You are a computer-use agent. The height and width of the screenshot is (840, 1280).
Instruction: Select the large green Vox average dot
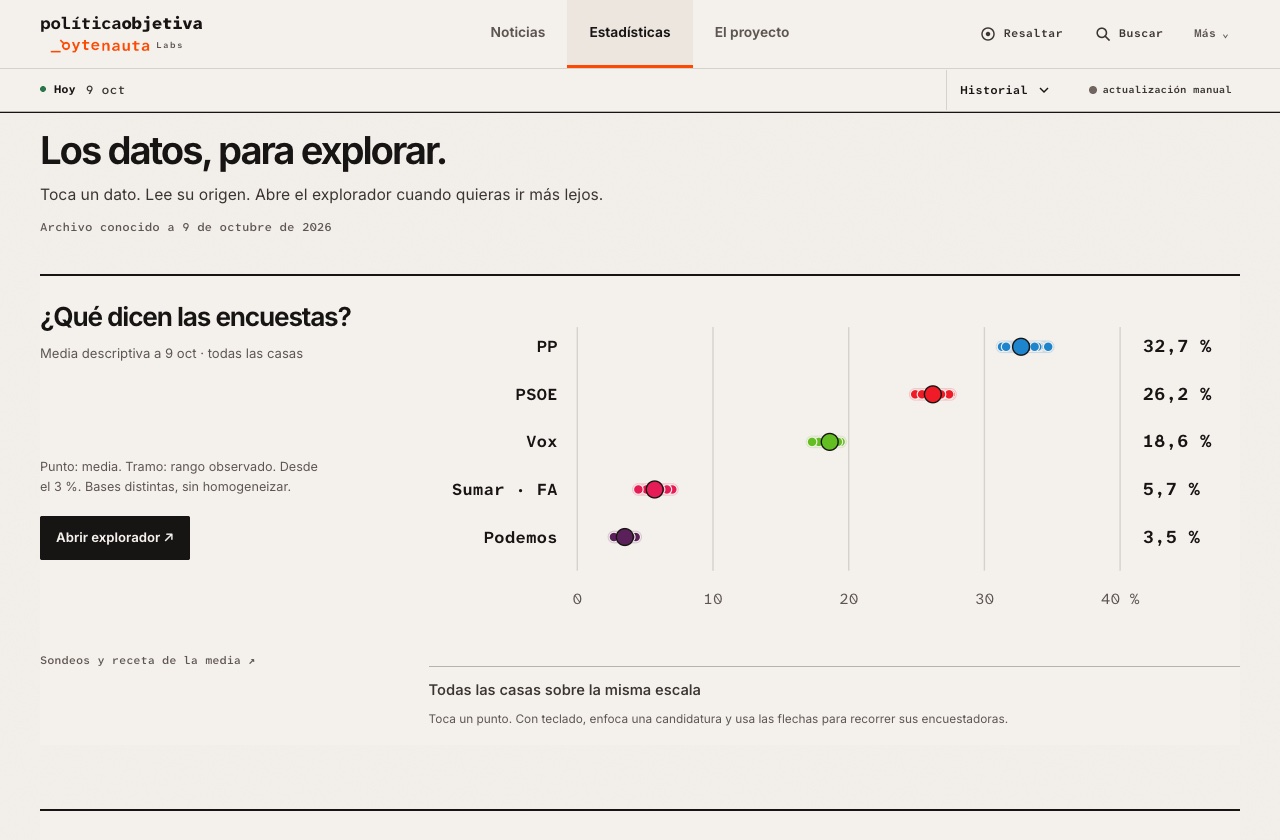[830, 442]
